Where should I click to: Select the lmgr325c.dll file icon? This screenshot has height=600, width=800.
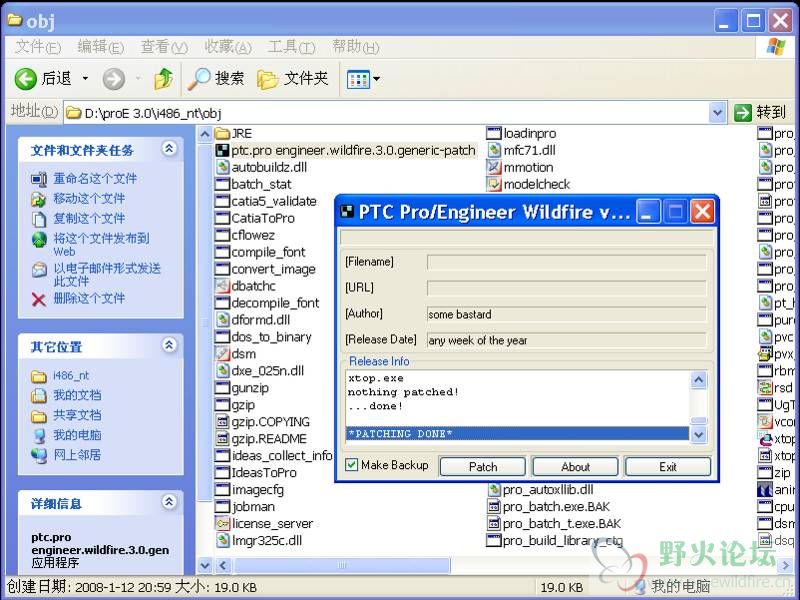click(x=222, y=540)
